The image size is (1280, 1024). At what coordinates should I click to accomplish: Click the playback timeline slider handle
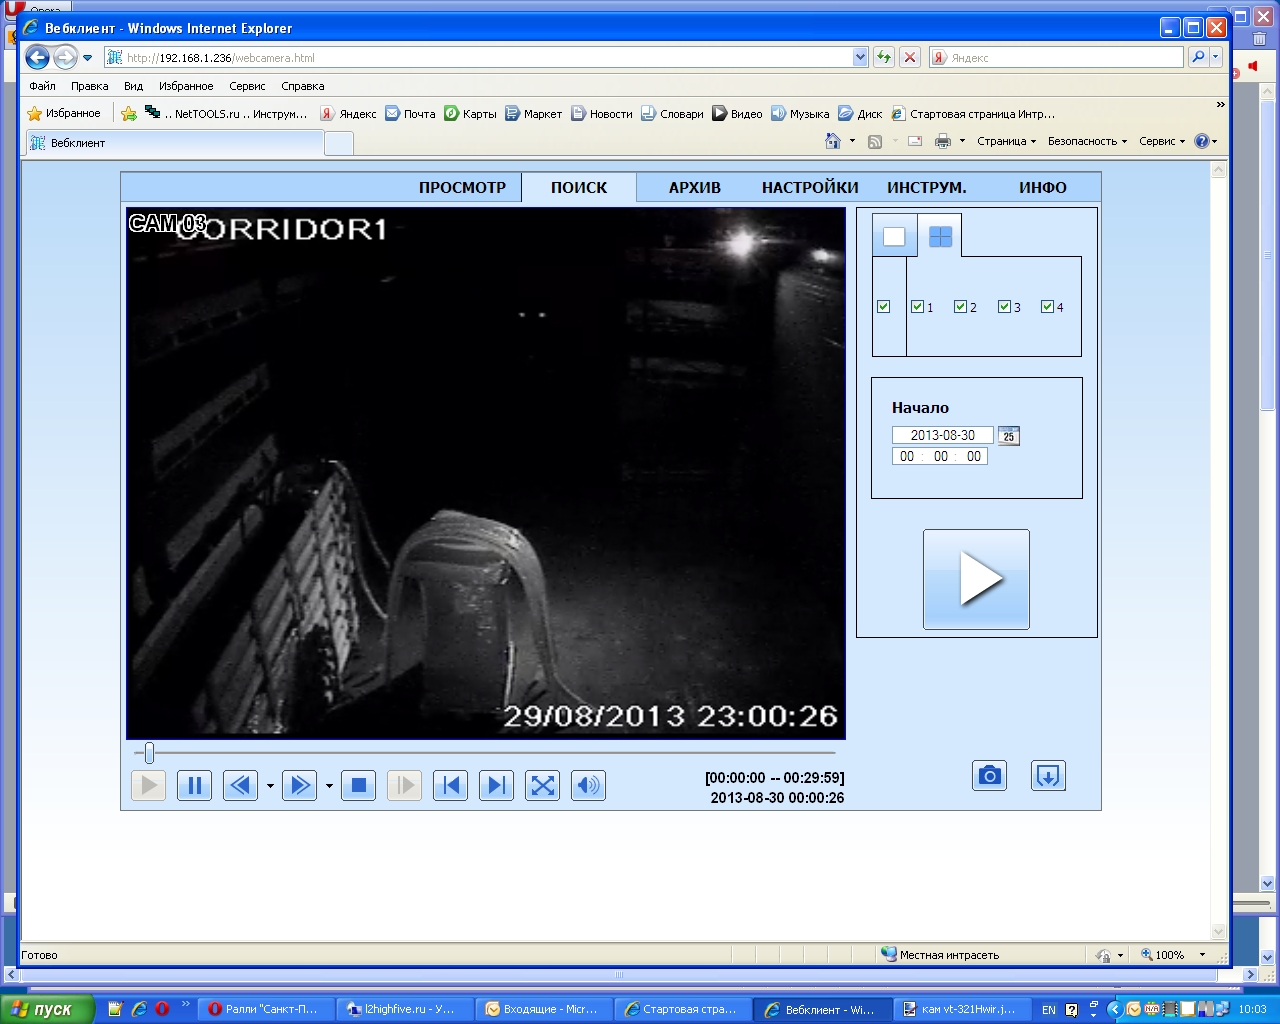(x=149, y=753)
